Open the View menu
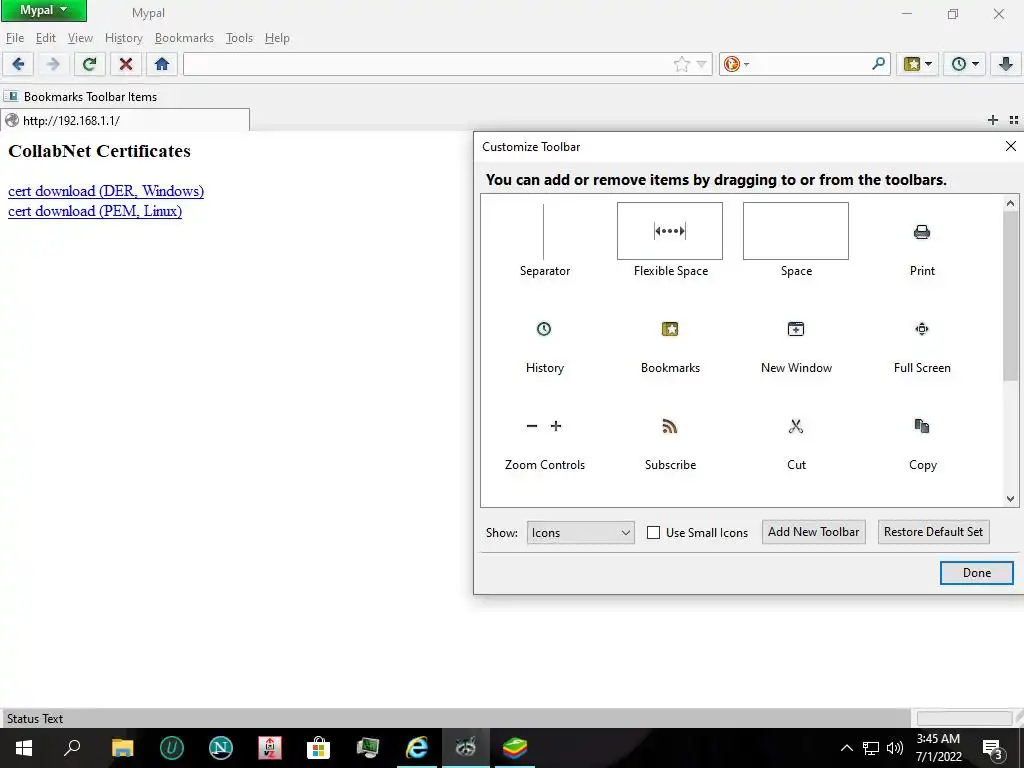 click(80, 38)
